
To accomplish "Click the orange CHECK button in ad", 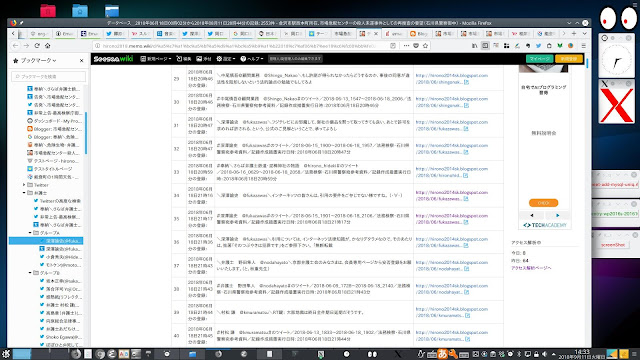I will (x=543, y=203).
